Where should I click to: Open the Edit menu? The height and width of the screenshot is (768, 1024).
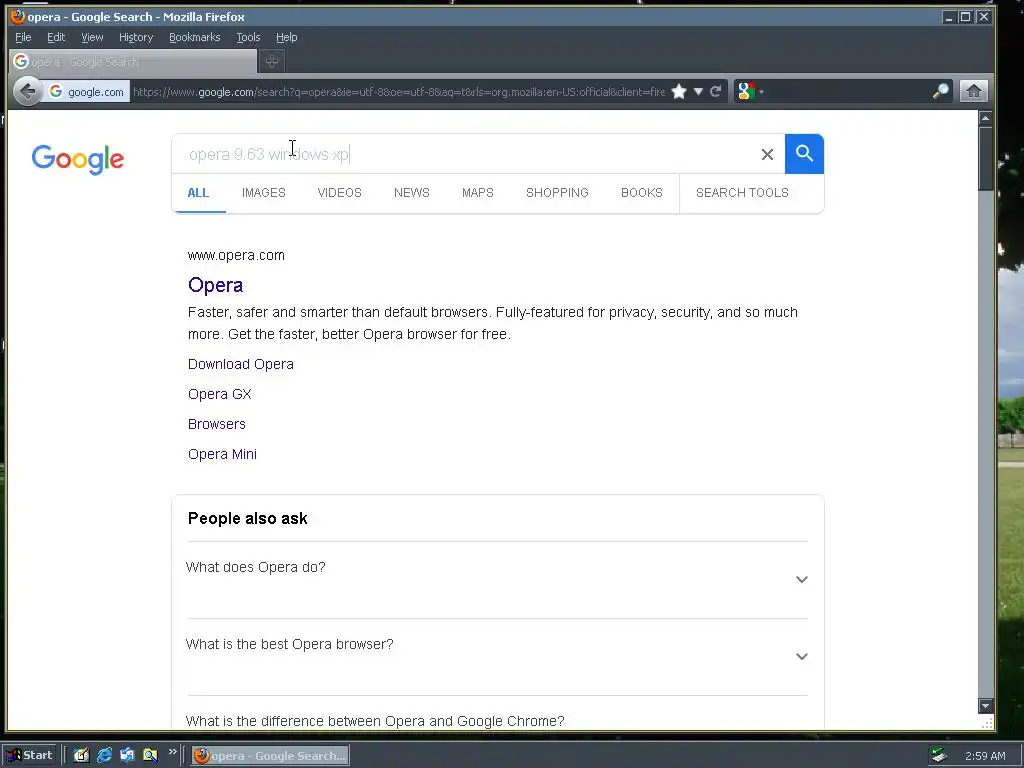pos(56,37)
